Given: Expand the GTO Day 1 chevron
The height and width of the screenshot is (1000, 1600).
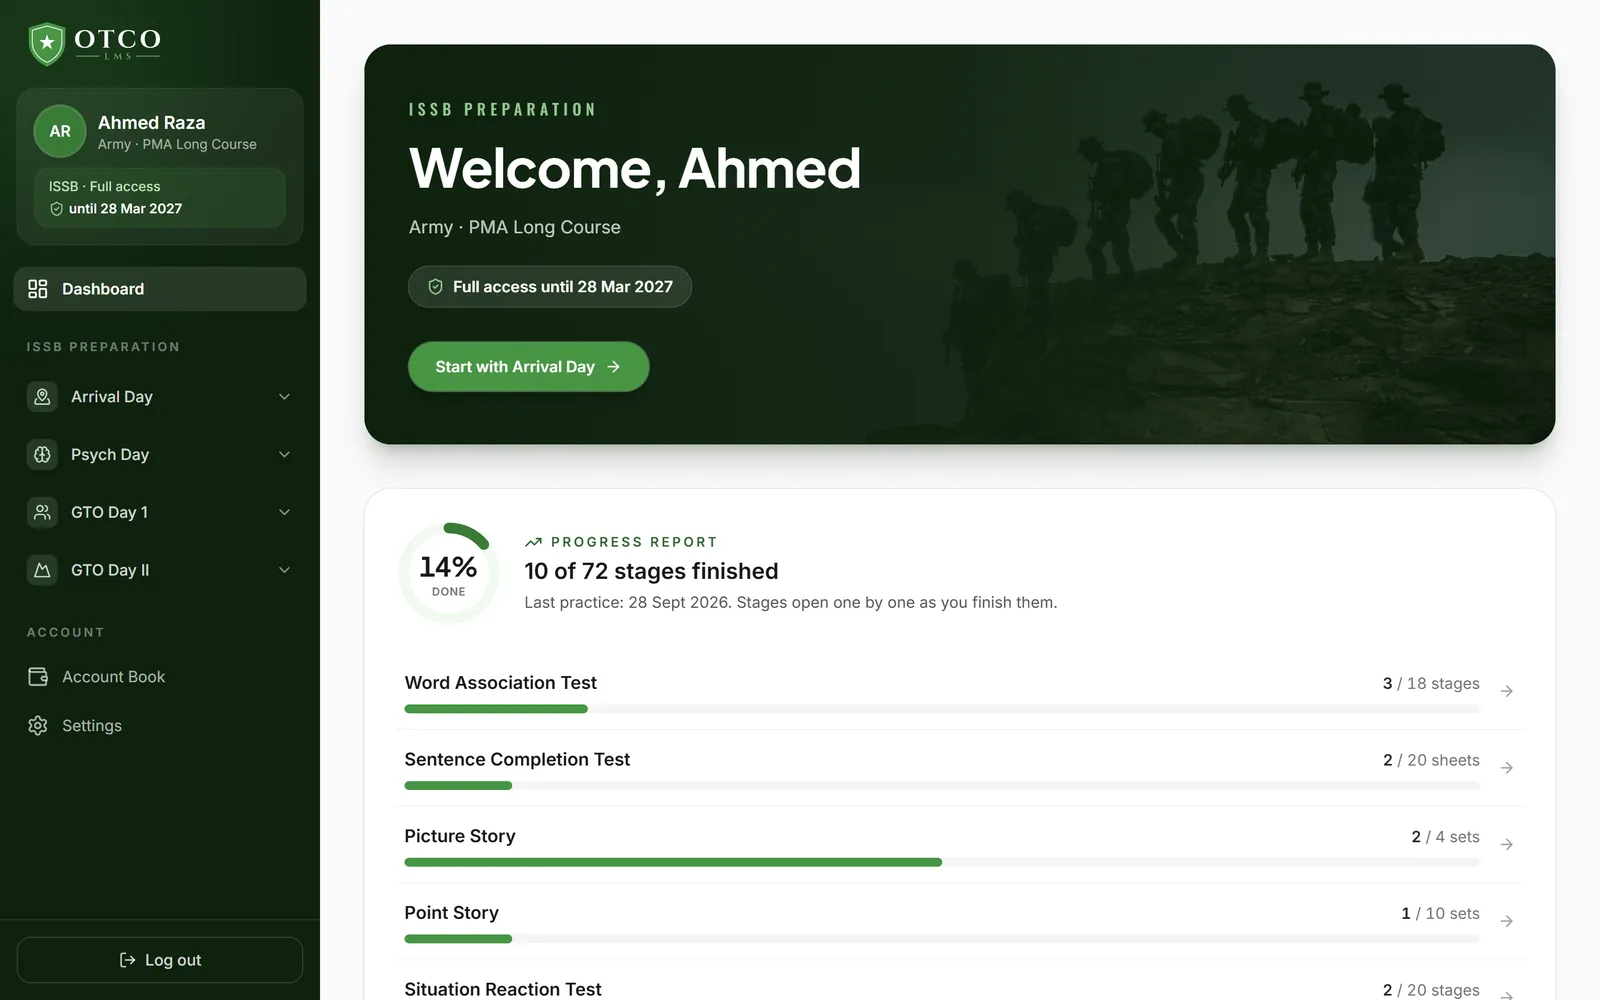Looking at the screenshot, I should point(284,512).
